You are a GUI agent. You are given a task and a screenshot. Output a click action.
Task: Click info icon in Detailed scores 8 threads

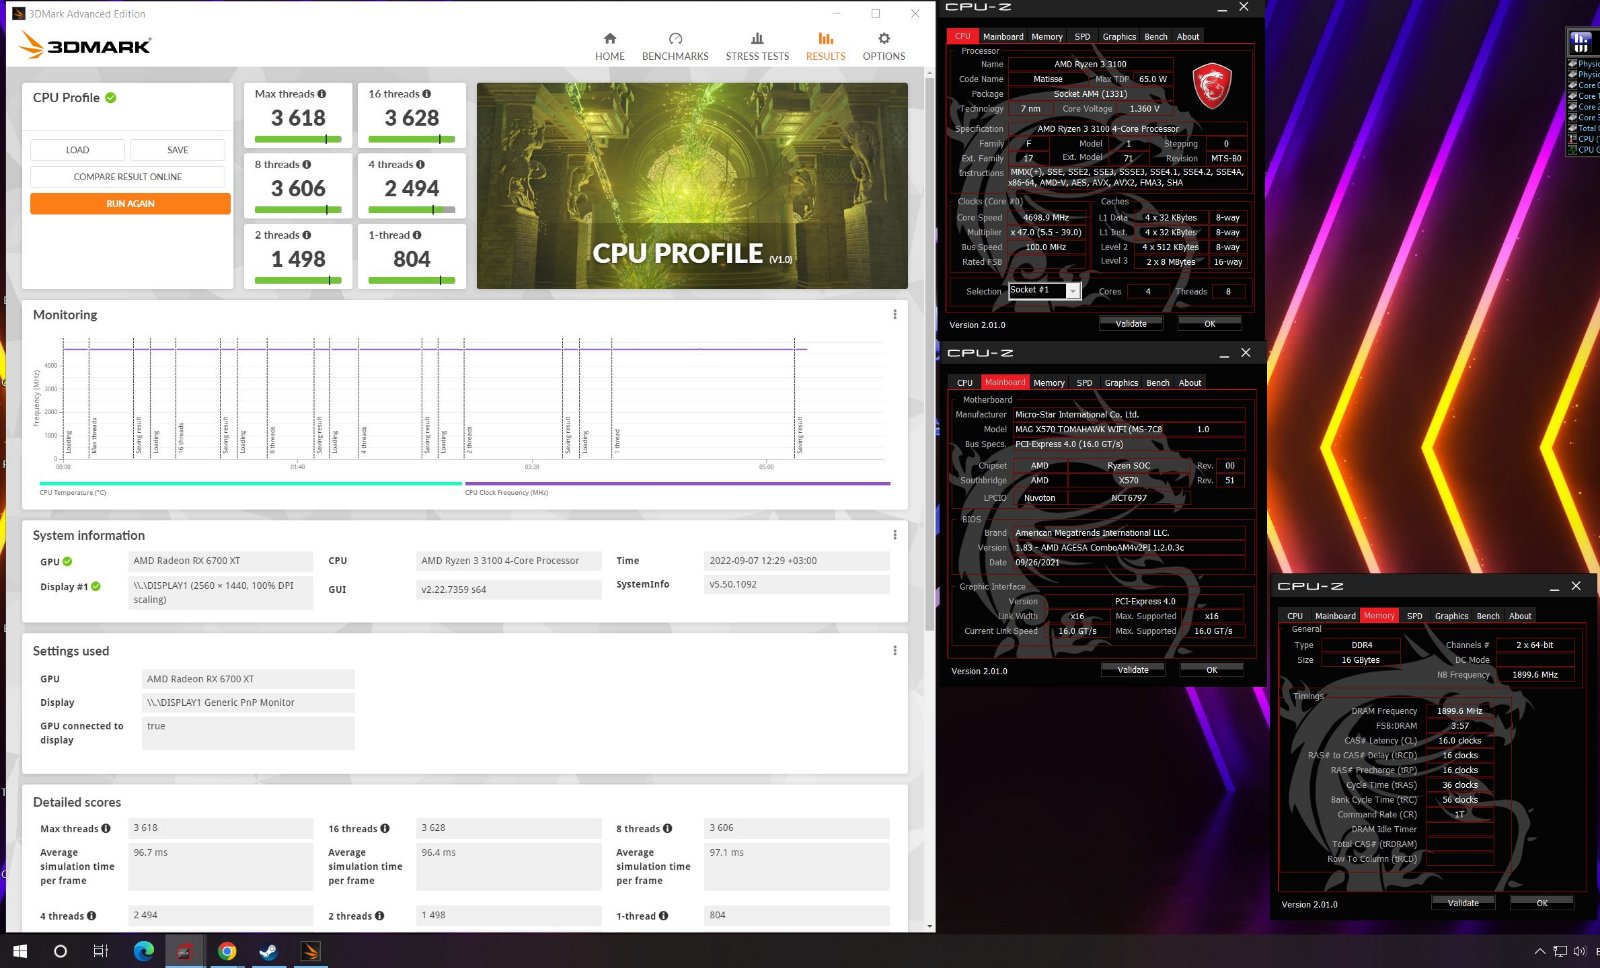(667, 828)
